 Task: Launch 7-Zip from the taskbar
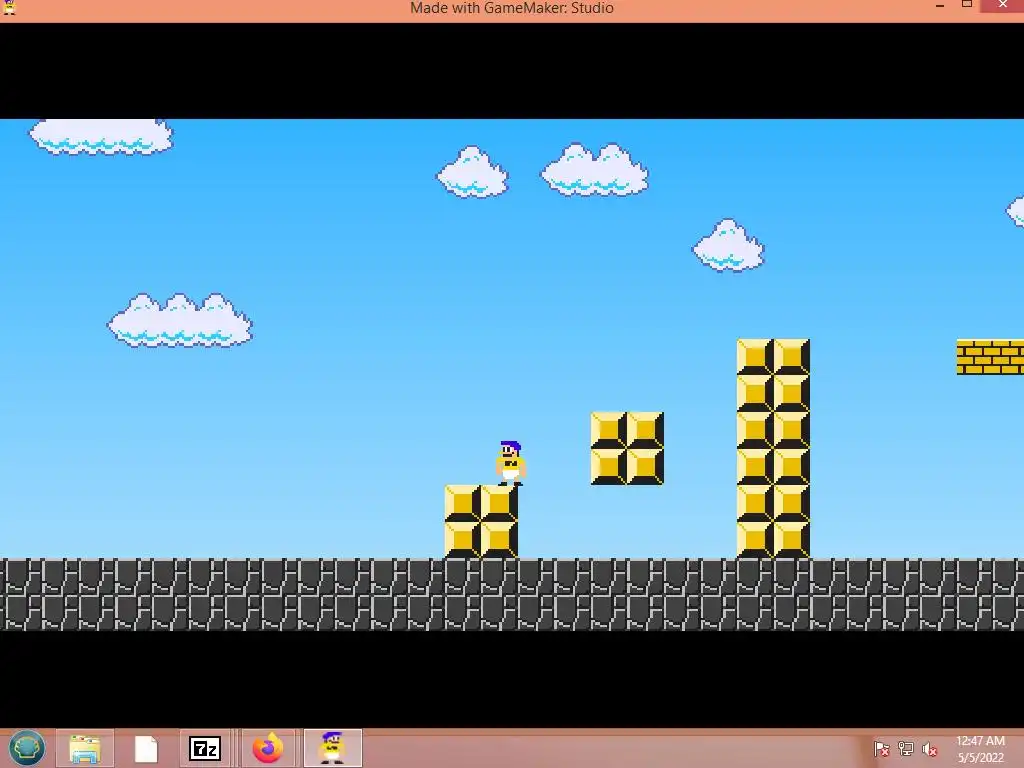pyautogui.click(x=204, y=748)
